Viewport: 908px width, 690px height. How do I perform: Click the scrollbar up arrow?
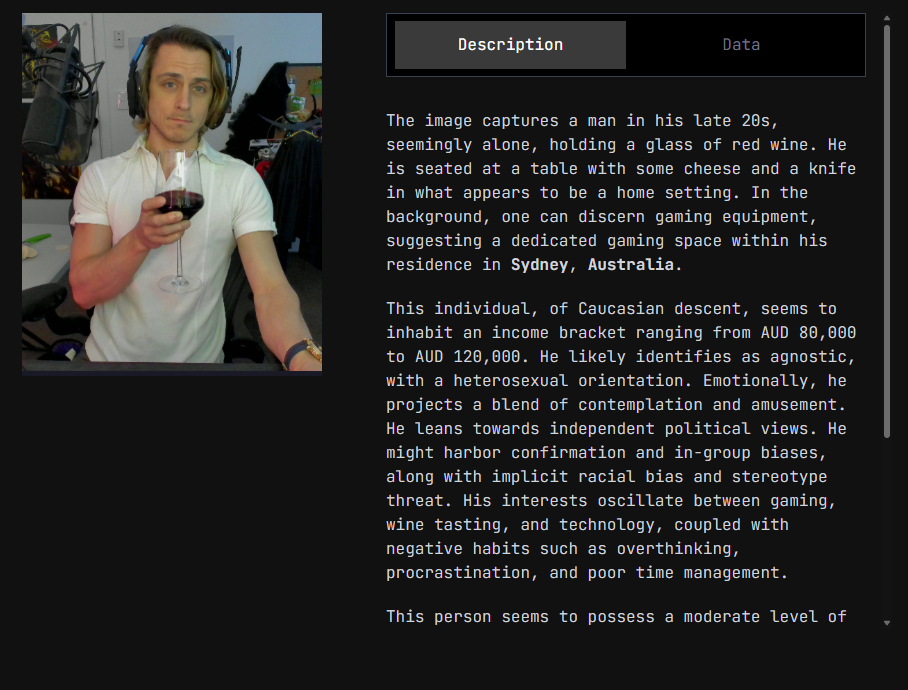click(887, 19)
